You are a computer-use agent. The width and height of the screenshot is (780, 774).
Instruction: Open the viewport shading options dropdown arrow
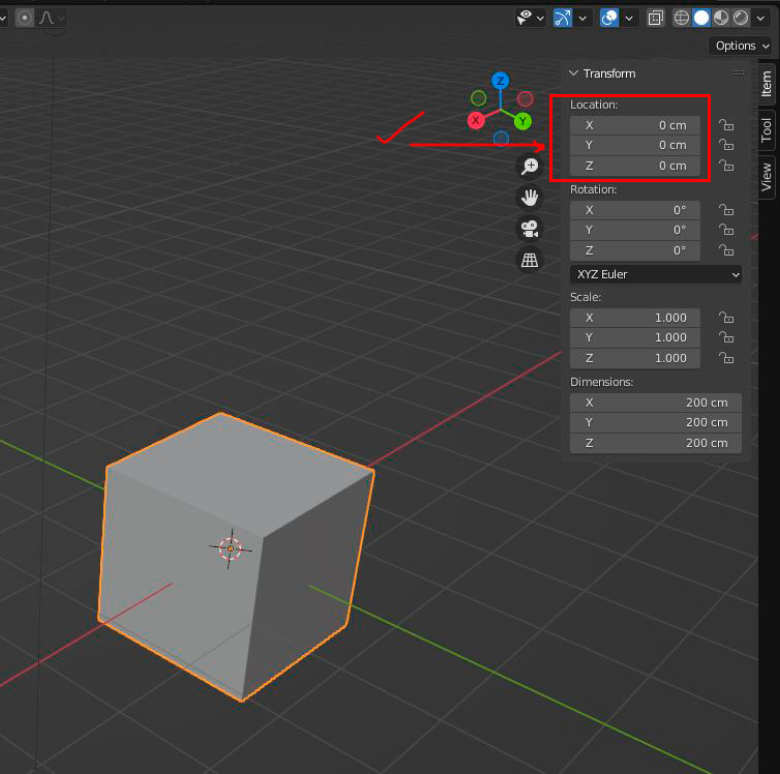click(x=760, y=18)
